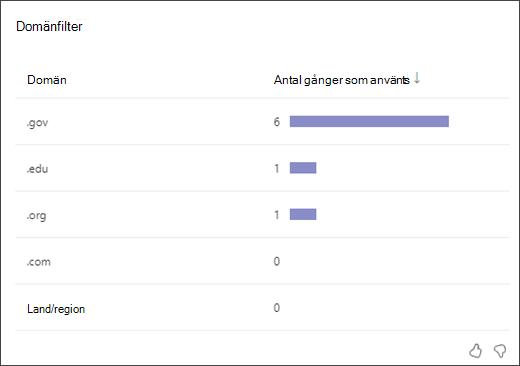Click the .edu usage bar
This screenshot has width=520, height=366.
pyautogui.click(x=303, y=168)
